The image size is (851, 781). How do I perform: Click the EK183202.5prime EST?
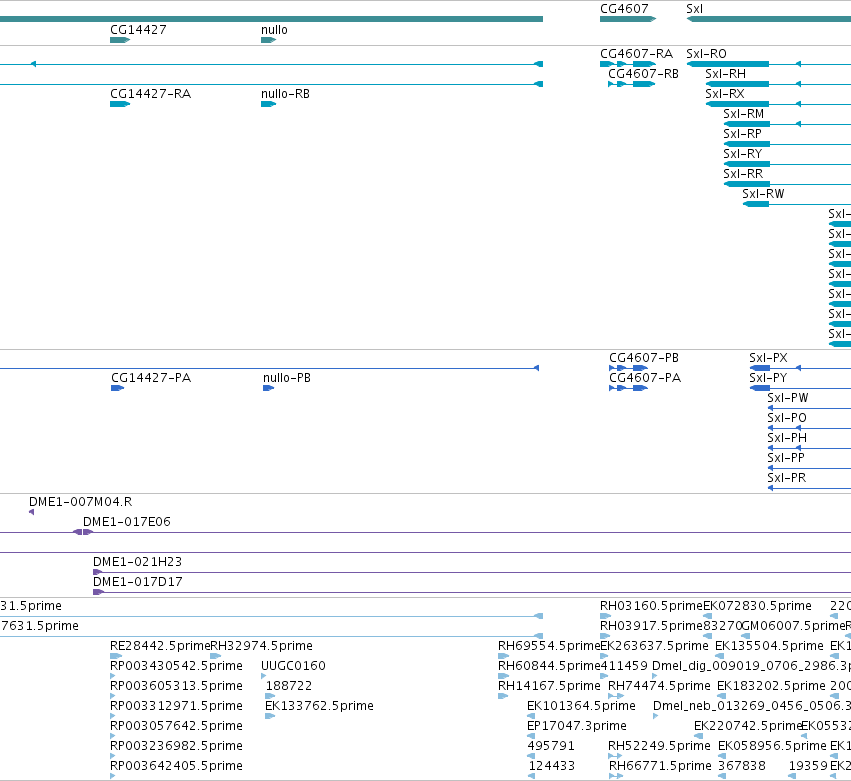[x=722, y=696]
